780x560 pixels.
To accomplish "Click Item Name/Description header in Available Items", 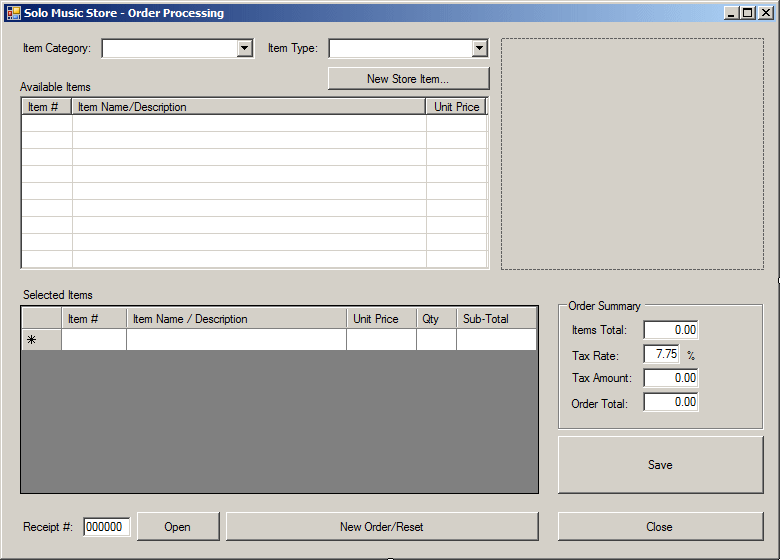I will pos(249,107).
